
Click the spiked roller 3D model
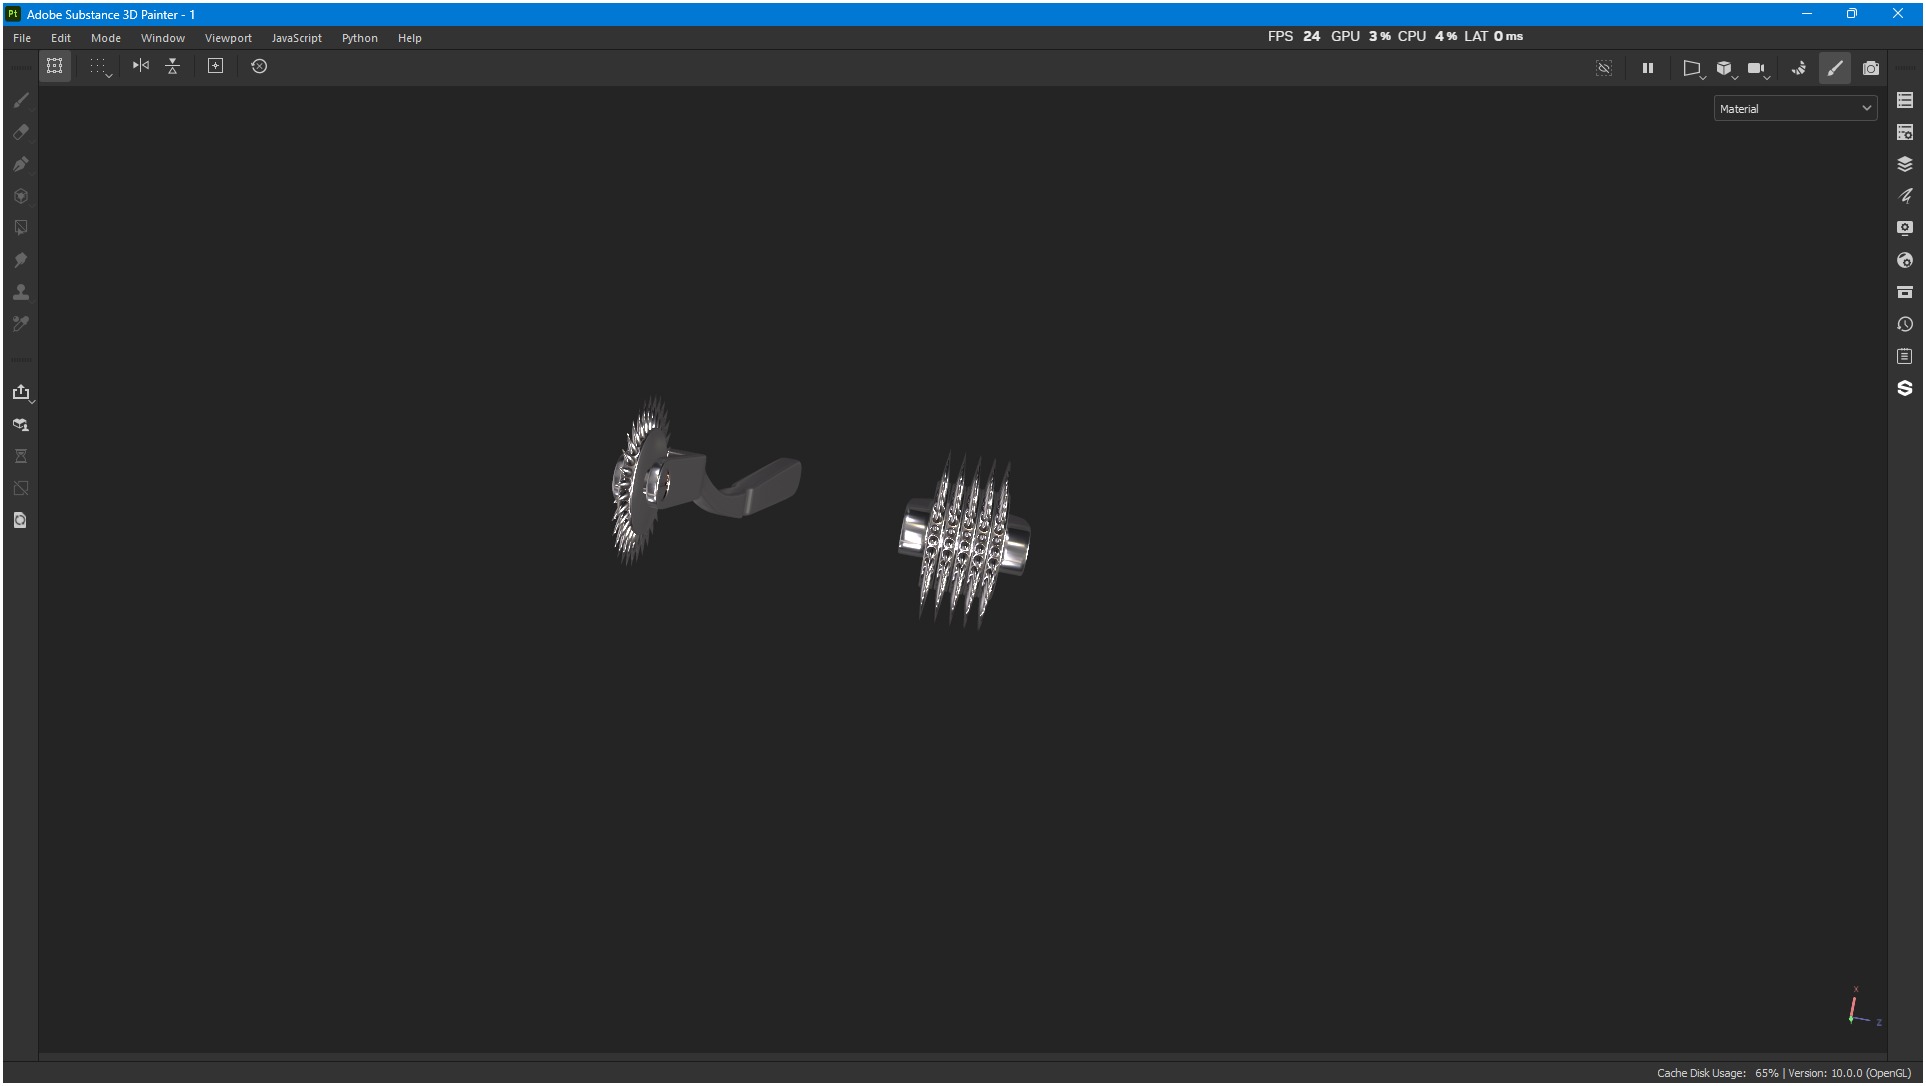(964, 541)
